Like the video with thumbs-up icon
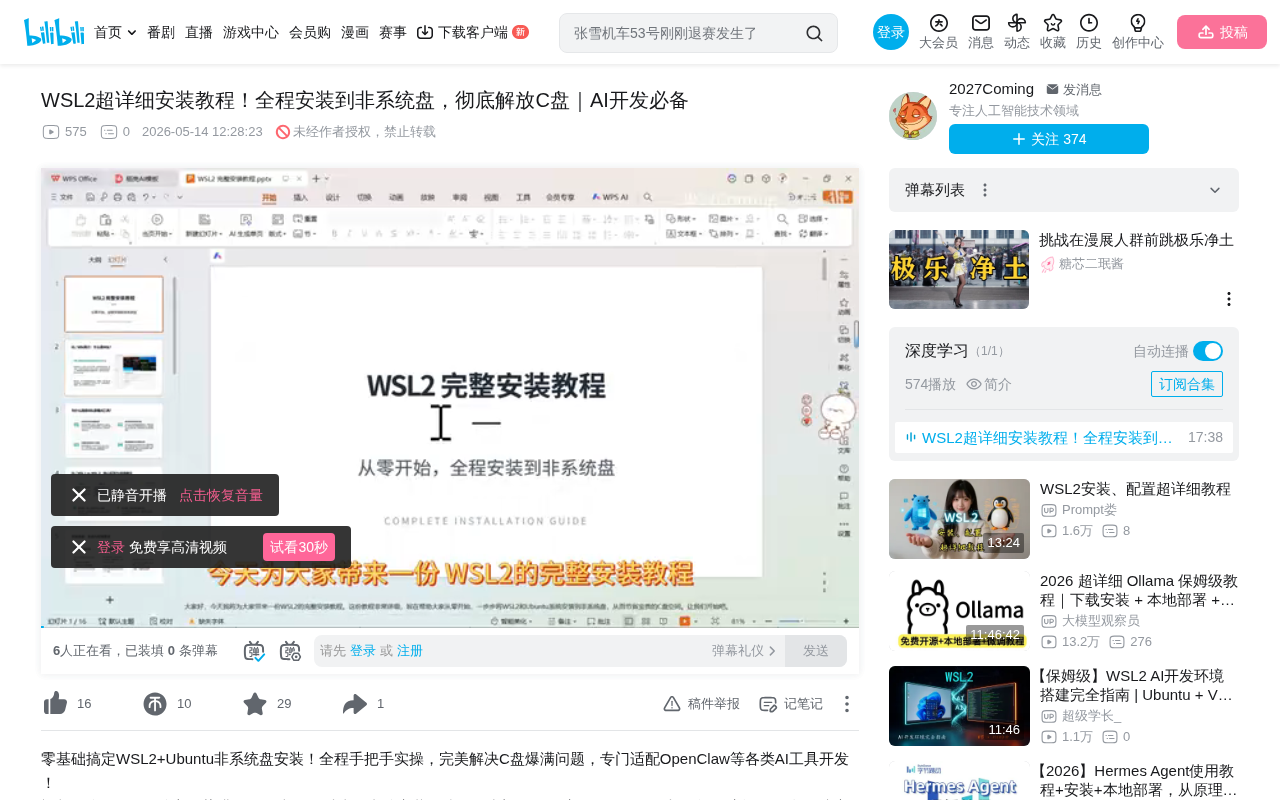 pyautogui.click(x=56, y=704)
